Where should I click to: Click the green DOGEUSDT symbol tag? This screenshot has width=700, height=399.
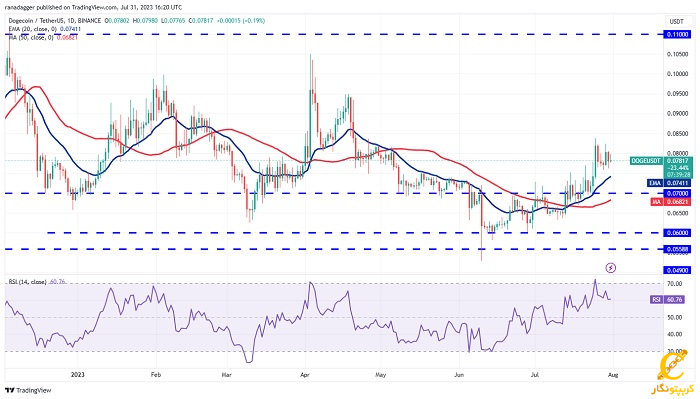pos(646,161)
